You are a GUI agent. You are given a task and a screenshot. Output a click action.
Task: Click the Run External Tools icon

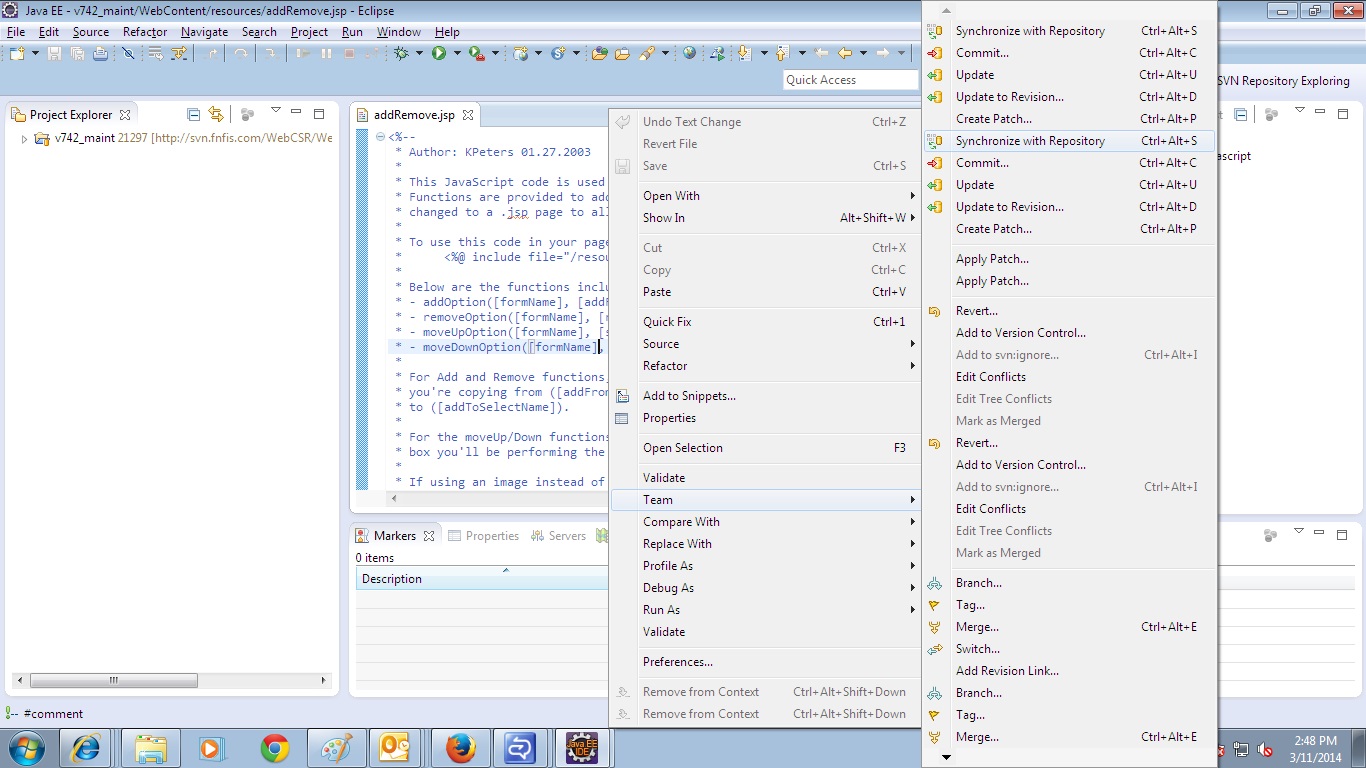(477, 54)
